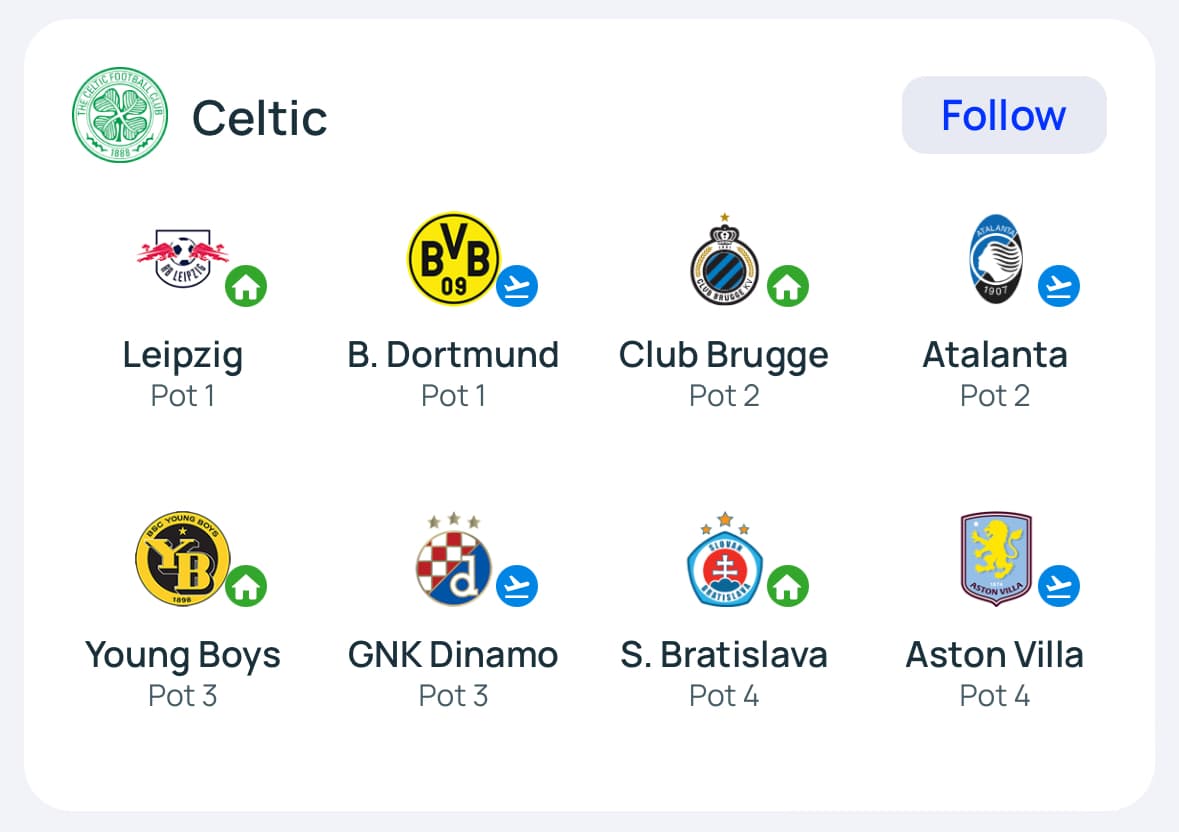The image size is (1179, 832).
Task: Click the Celtic team name
Action: pos(260,118)
